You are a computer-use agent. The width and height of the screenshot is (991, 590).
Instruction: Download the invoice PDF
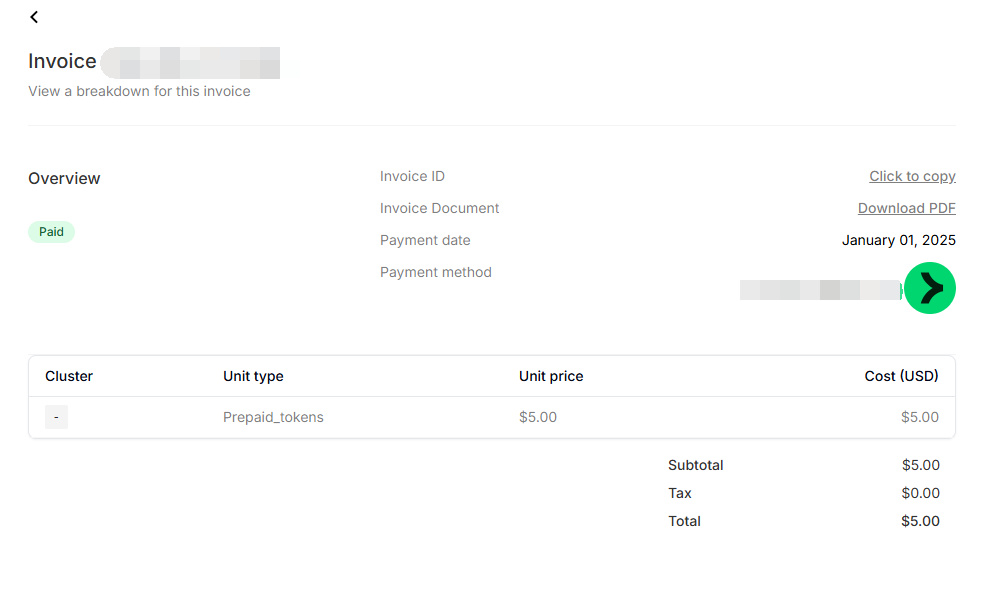pyautogui.click(x=906, y=208)
